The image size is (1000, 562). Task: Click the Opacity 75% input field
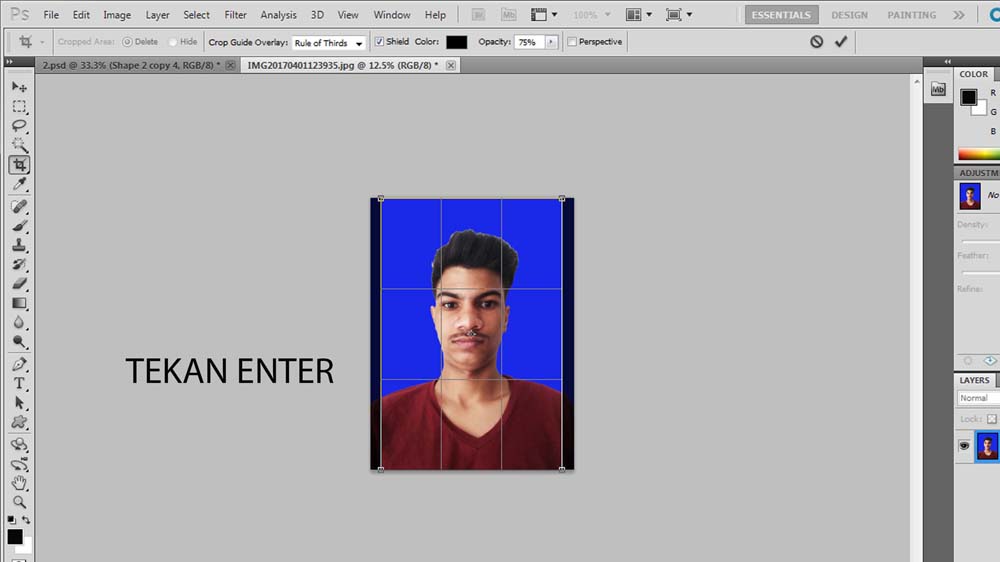click(x=528, y=42)
